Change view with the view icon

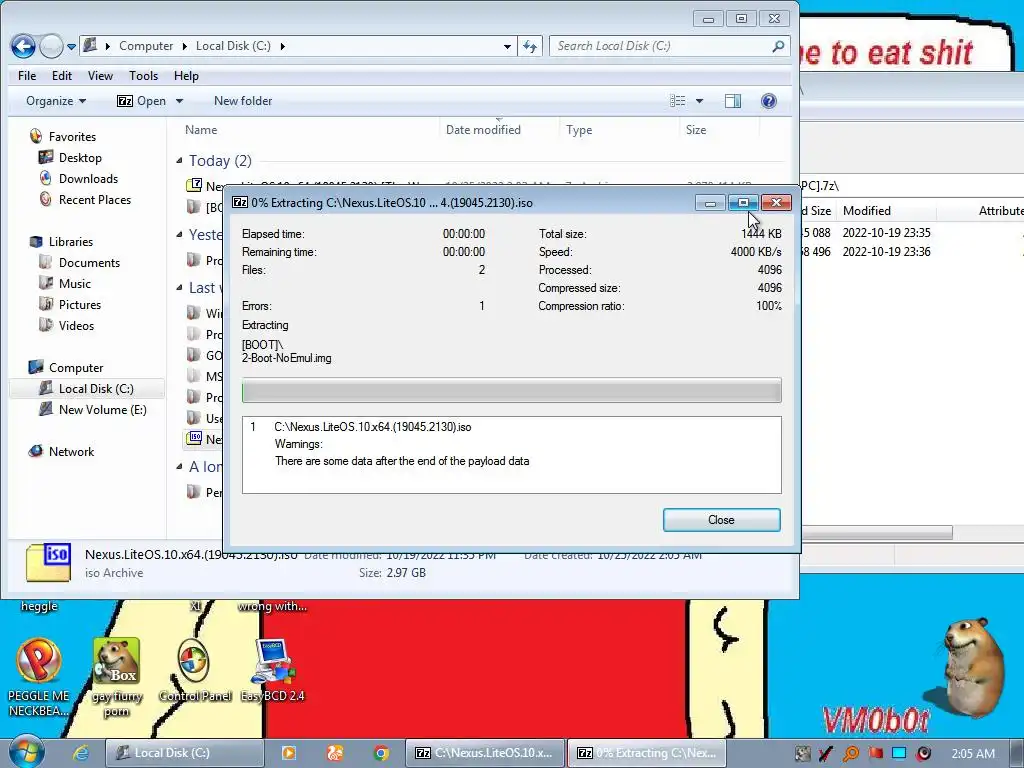(x=677, y=101)
